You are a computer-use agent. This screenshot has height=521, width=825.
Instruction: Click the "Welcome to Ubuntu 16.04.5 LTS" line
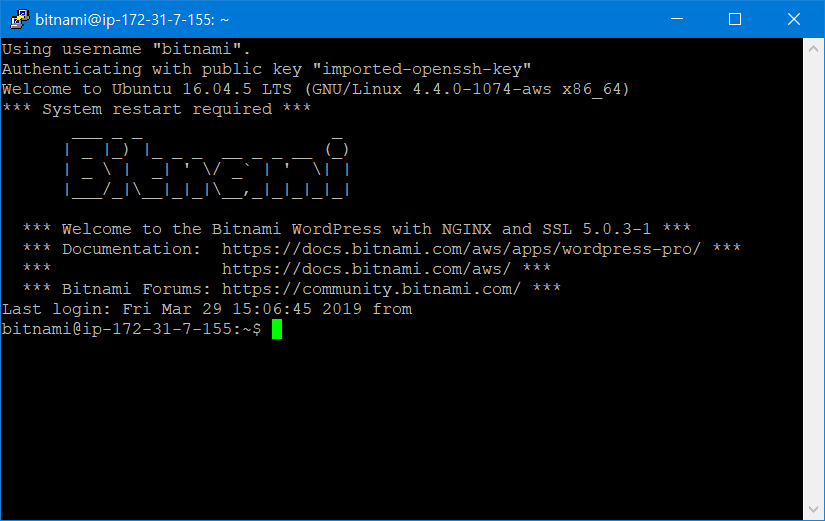(316, 89)
